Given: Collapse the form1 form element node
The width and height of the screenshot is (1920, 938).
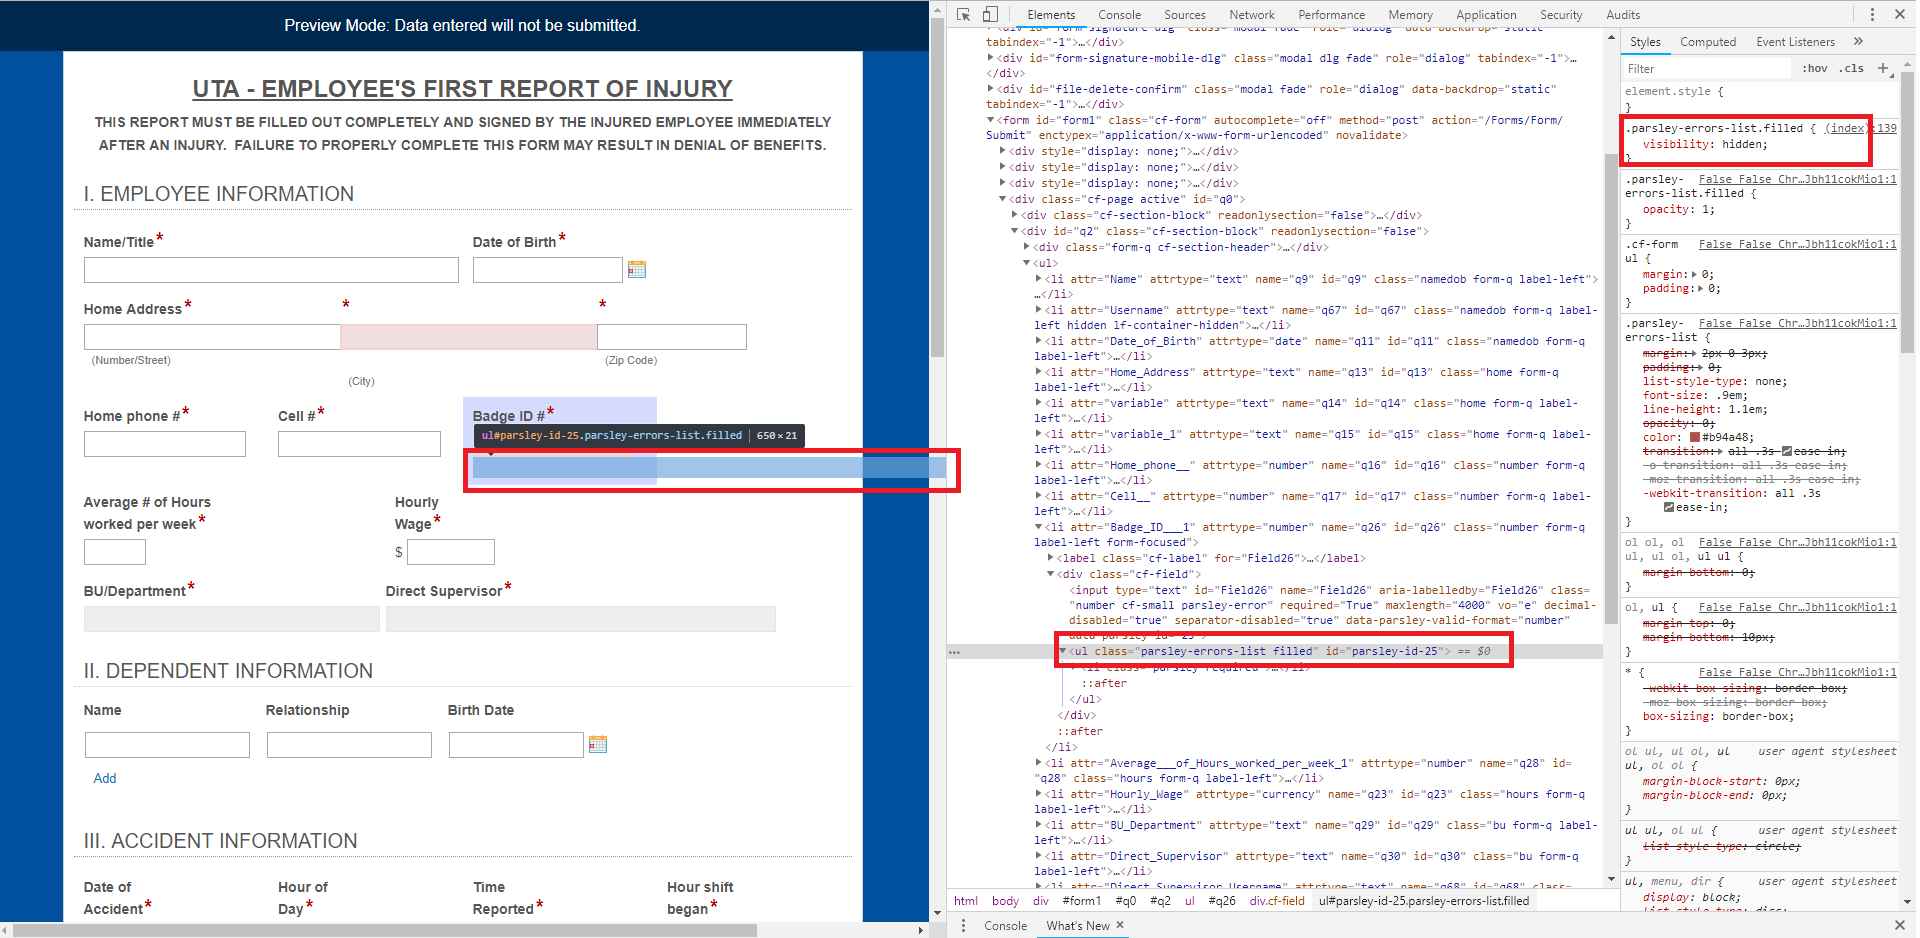Looking at the screenshot, I should coord(991,120).
